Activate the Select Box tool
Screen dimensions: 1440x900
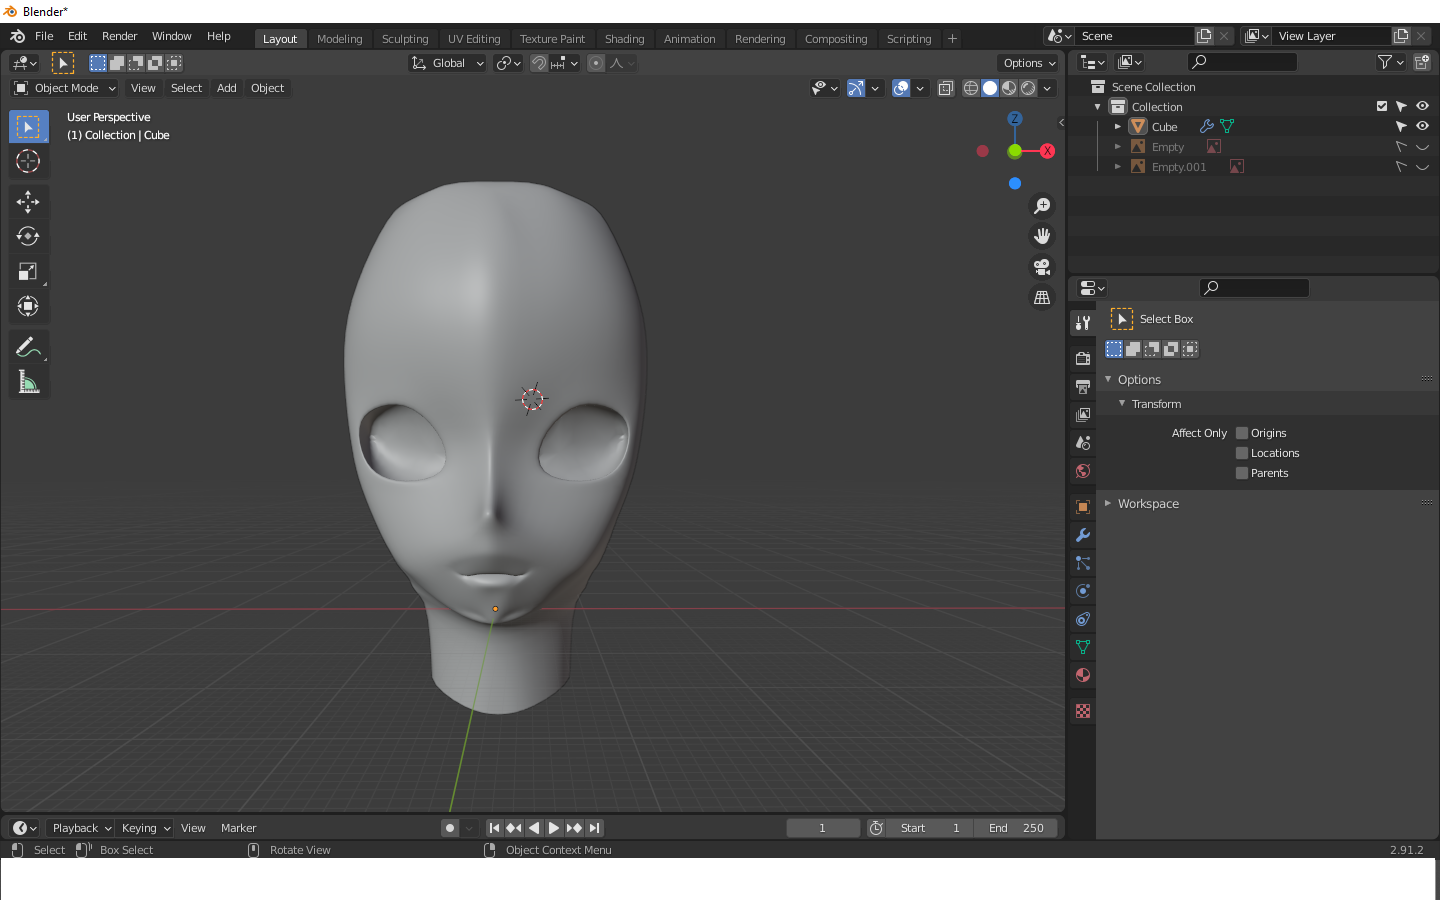tap(28, 127)
